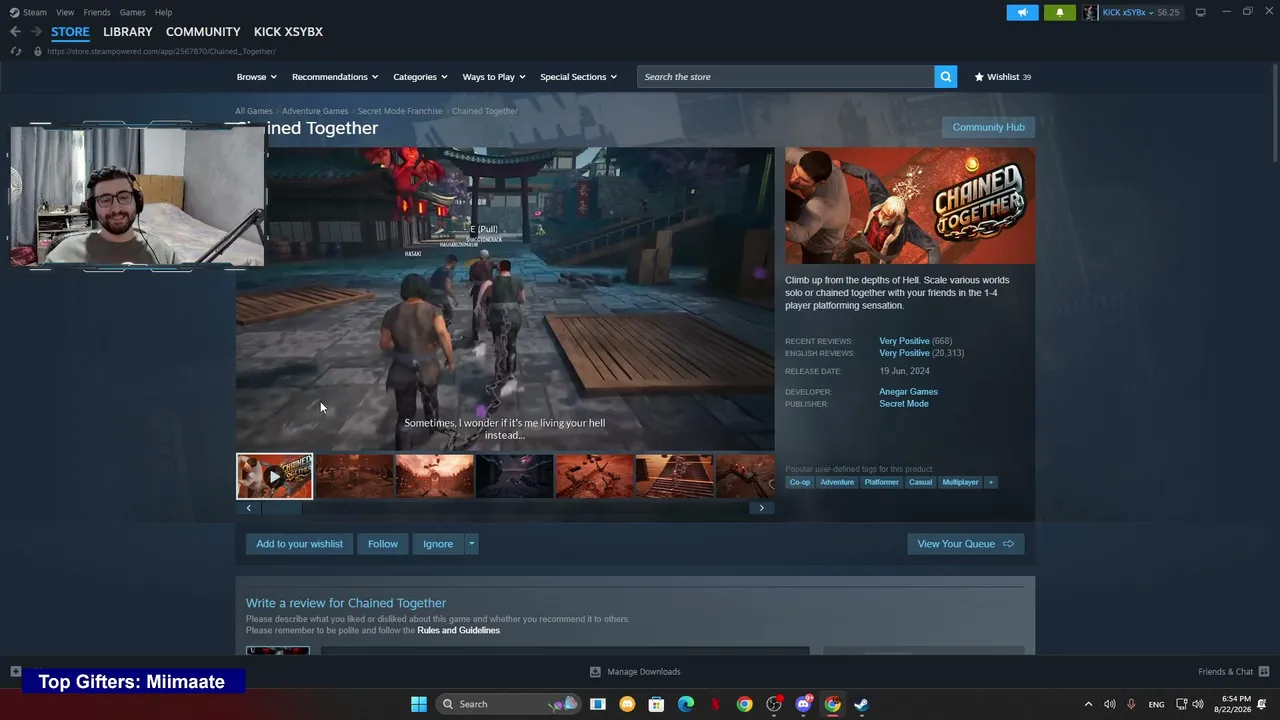Focus the Search the store field
Image resolution: width=1280 pixels, height=720 pixels.
click(x=786, y=77)
